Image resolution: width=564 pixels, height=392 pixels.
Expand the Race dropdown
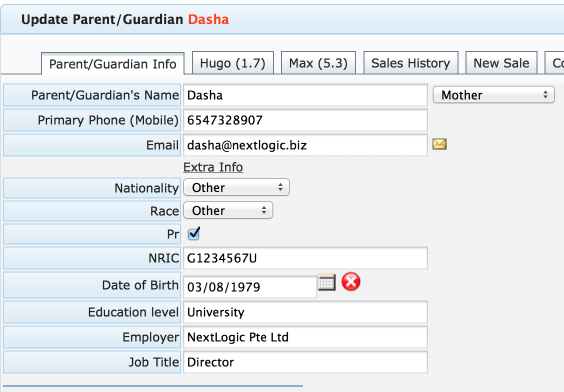pos(228,210)
